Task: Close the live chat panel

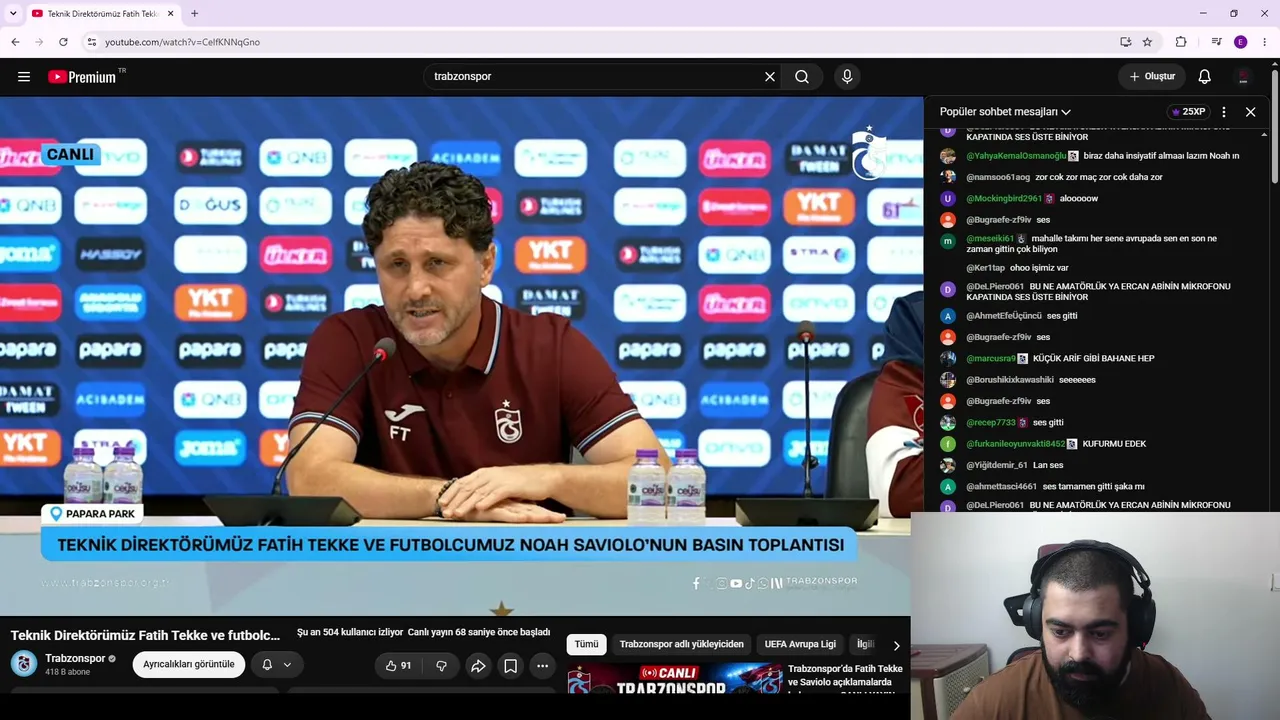Action: [x=1250, y=112]
